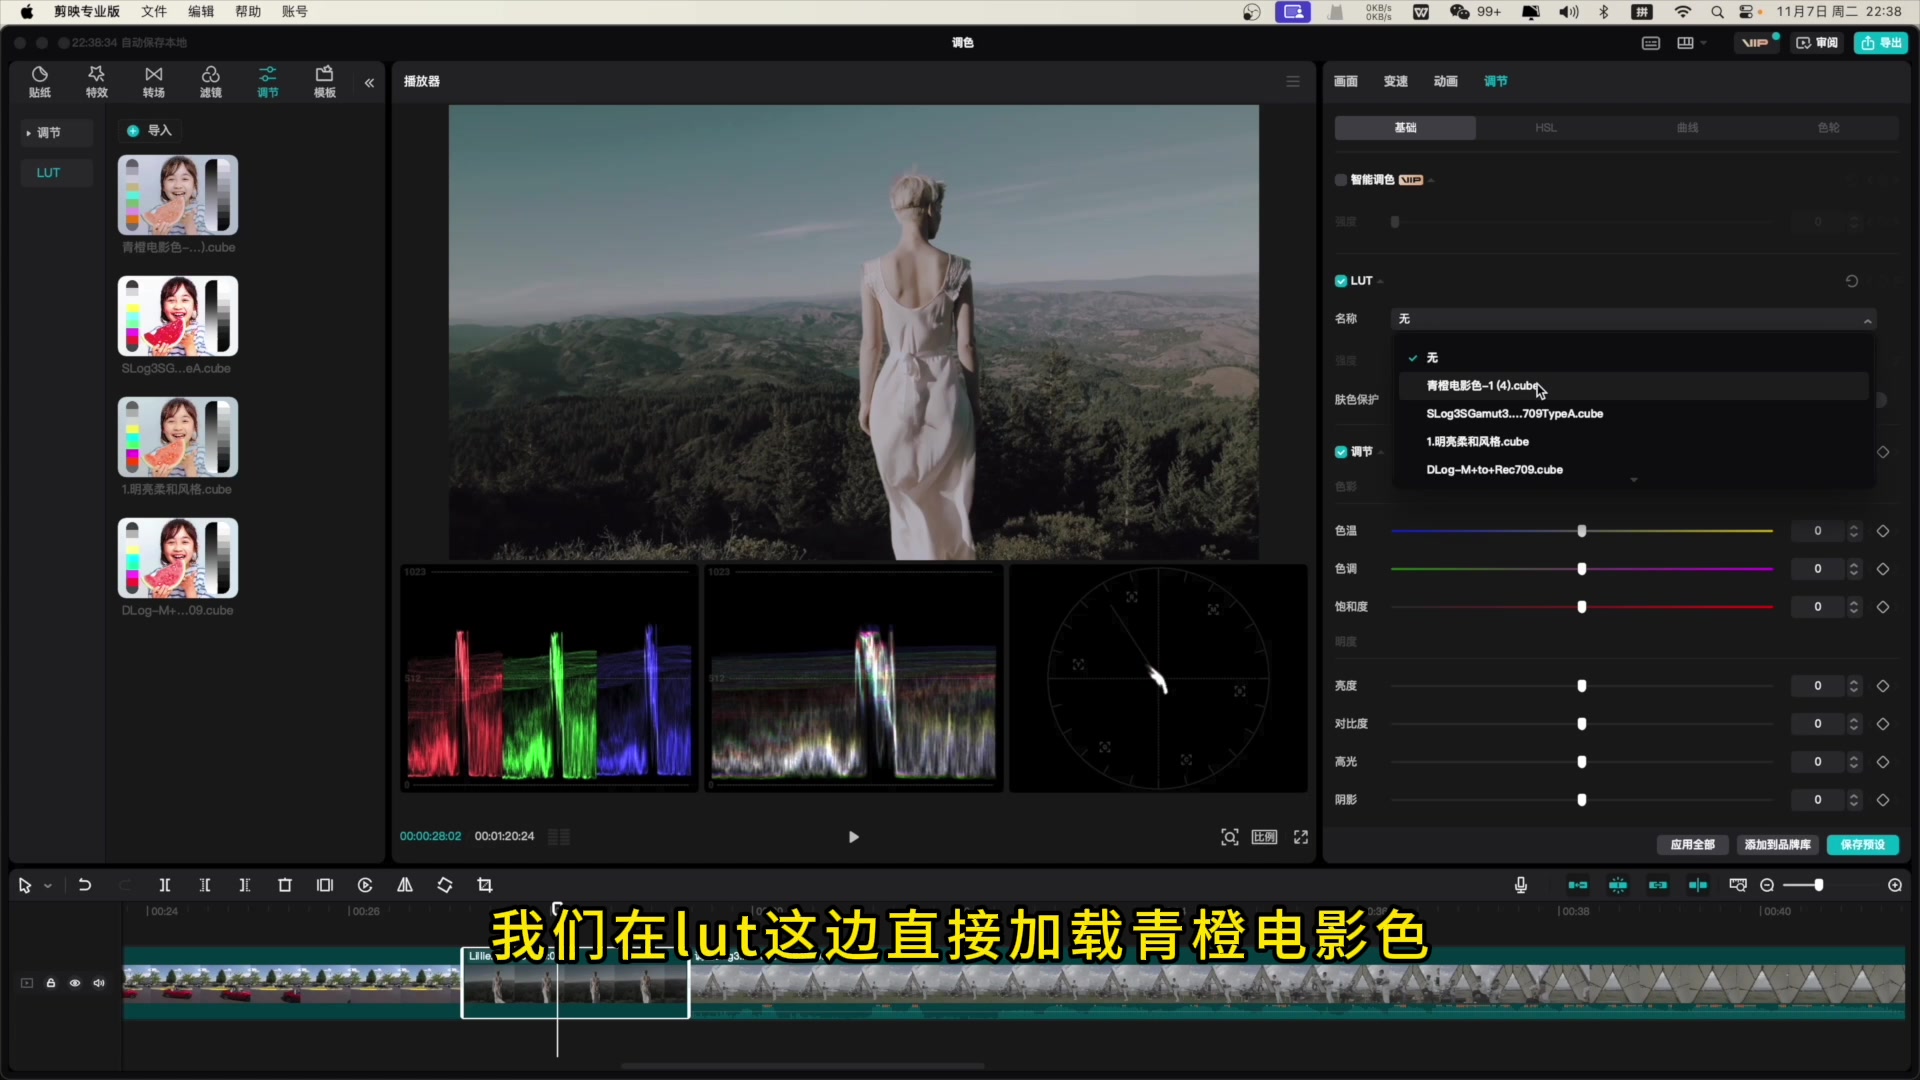1920x1080 pixels.
Task: Open the 滤镜 filters panel
Action: coord(211,82)
